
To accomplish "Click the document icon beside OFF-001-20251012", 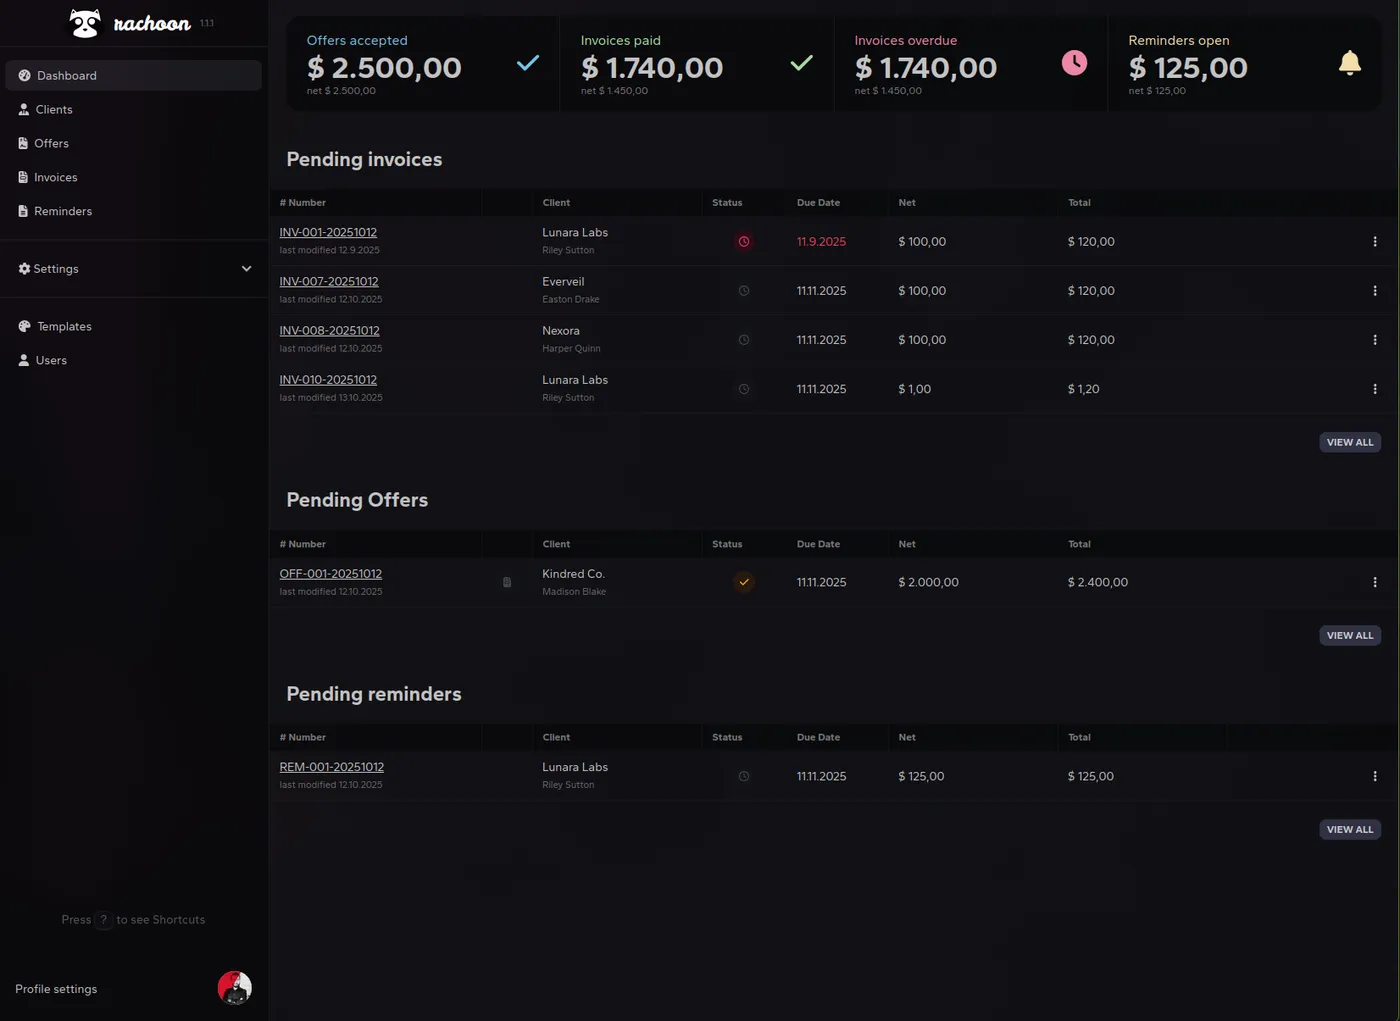I will pyautogui.click(x=506, y=581).
